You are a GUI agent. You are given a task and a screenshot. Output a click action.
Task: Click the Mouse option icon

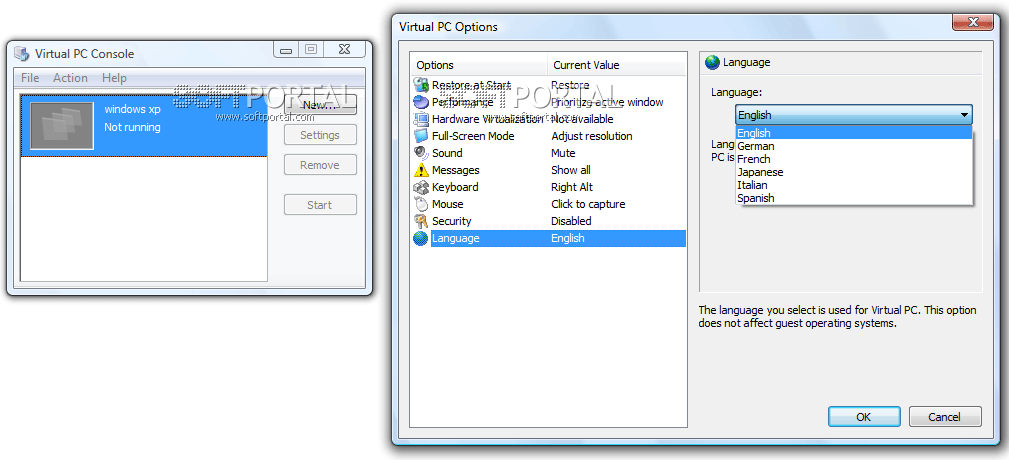coord(421,204)
